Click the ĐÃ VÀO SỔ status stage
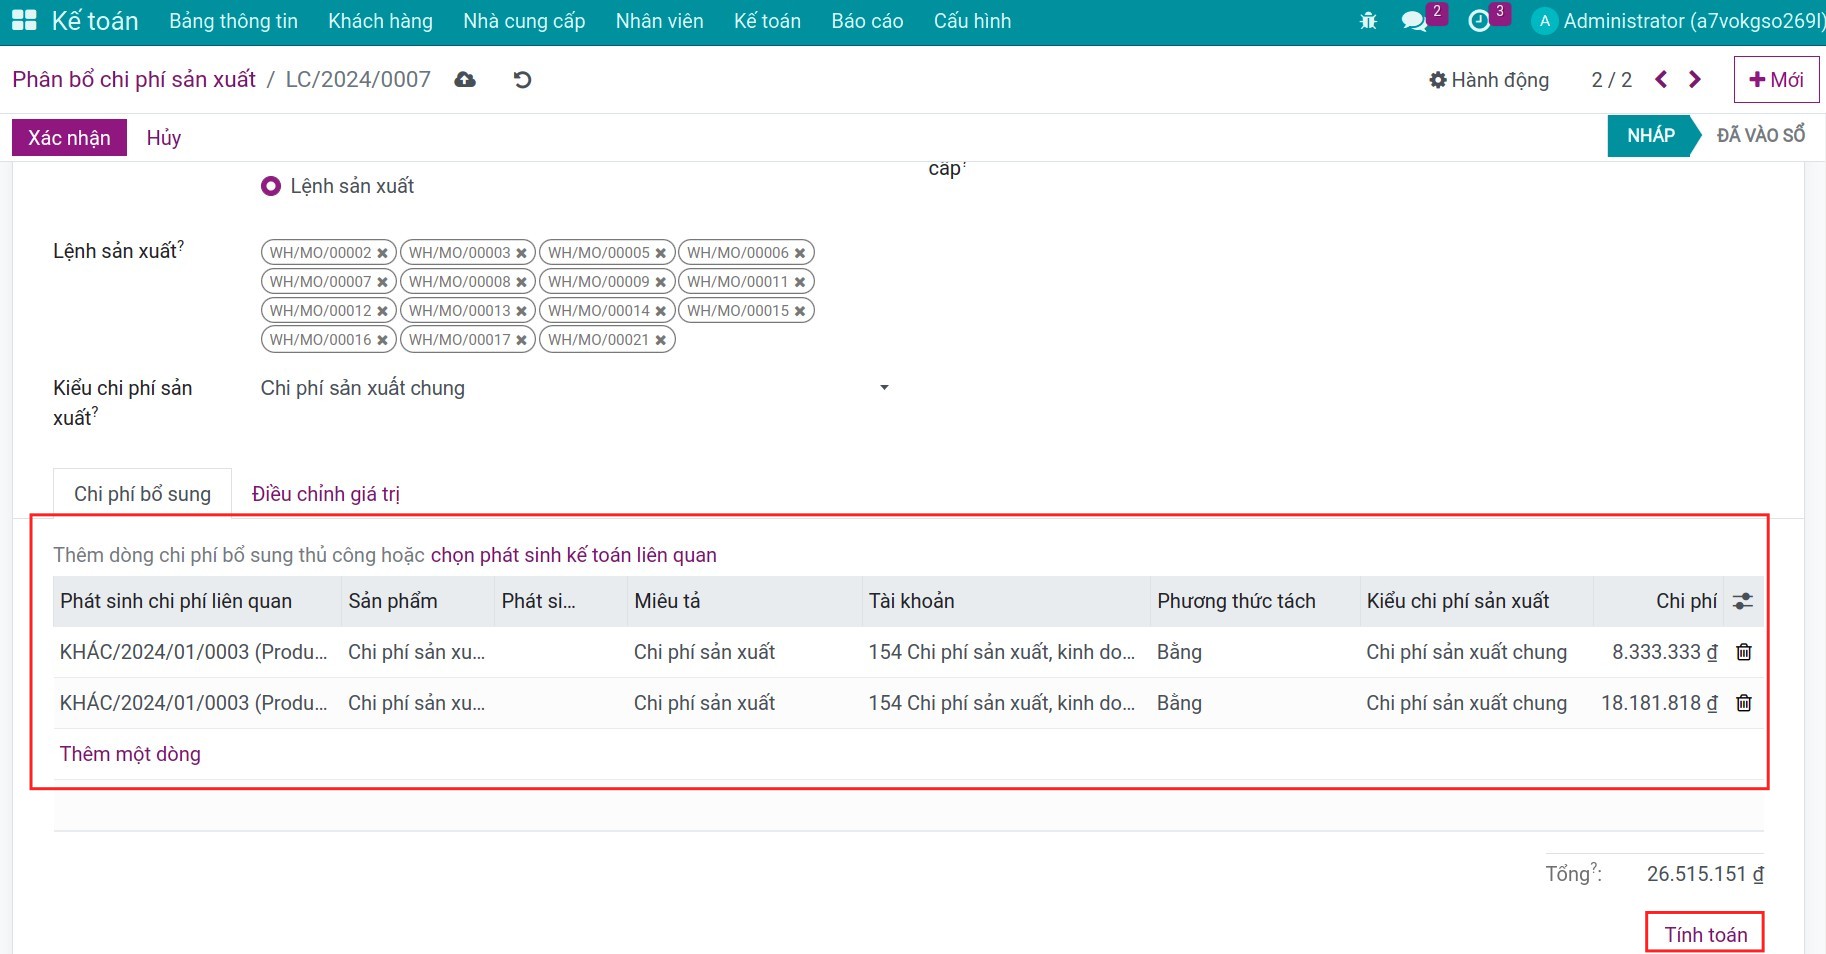Screen dimensions: 1826x954 (x=1761, y=135)
